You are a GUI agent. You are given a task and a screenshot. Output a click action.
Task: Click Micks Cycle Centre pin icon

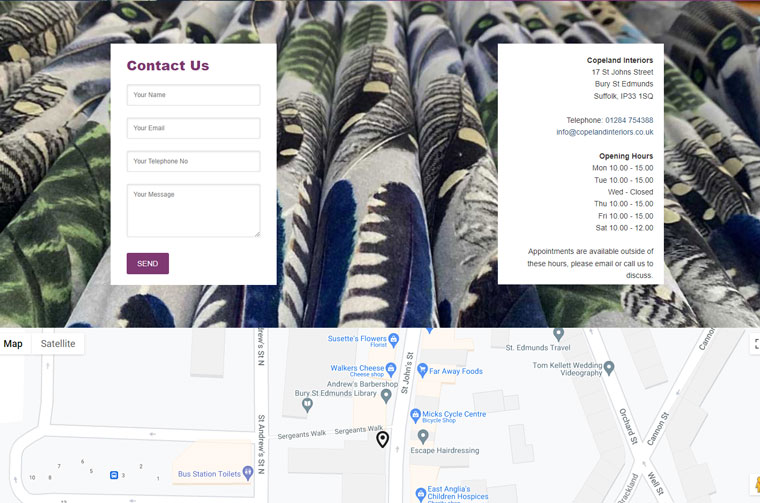(415, 415)
